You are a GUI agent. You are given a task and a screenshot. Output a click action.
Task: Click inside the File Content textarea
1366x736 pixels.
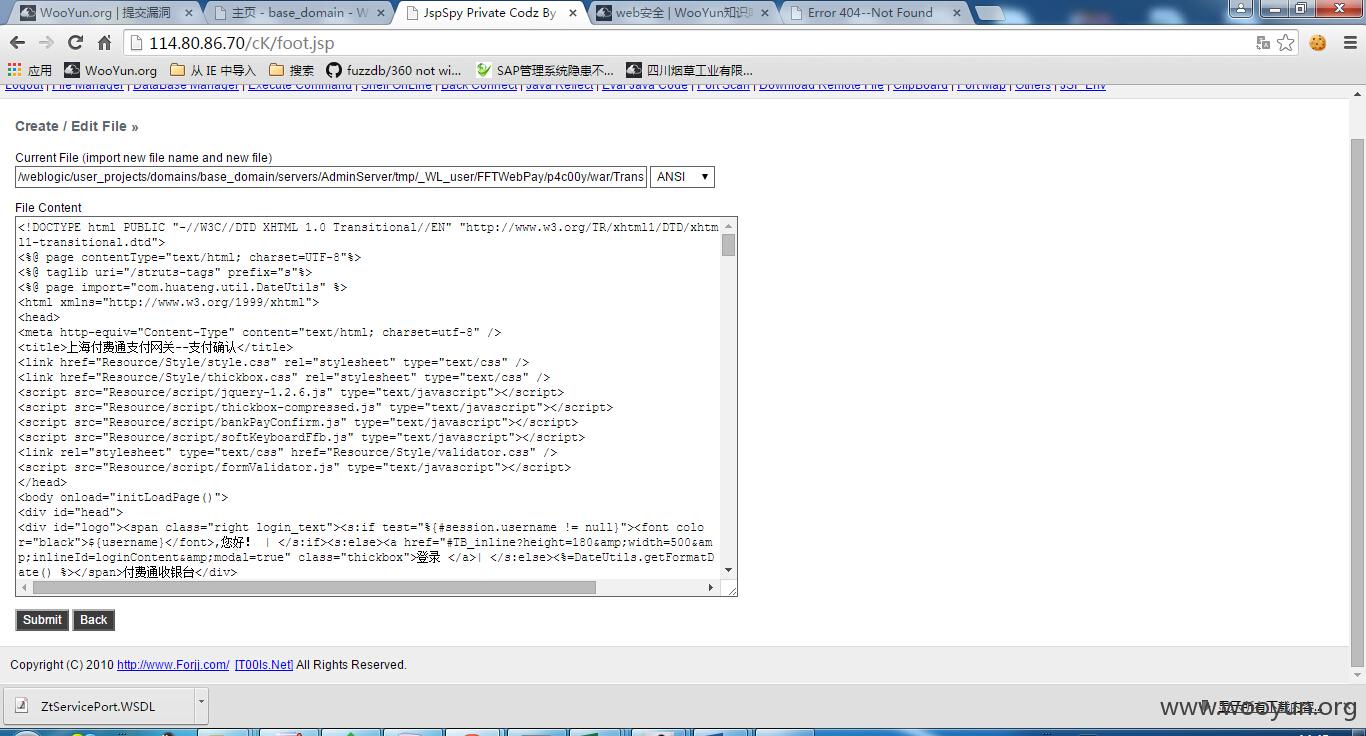[368, 399]
